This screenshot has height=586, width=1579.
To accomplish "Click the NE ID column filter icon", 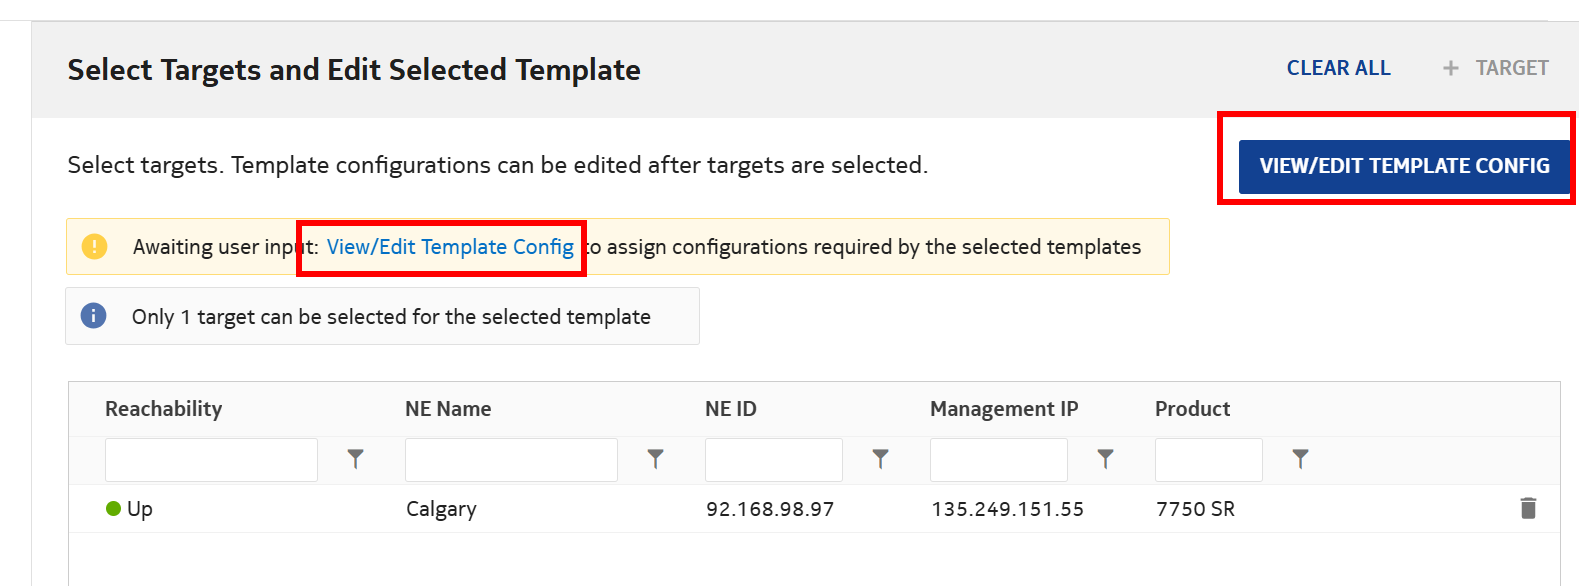I will (x=880, y=459).
